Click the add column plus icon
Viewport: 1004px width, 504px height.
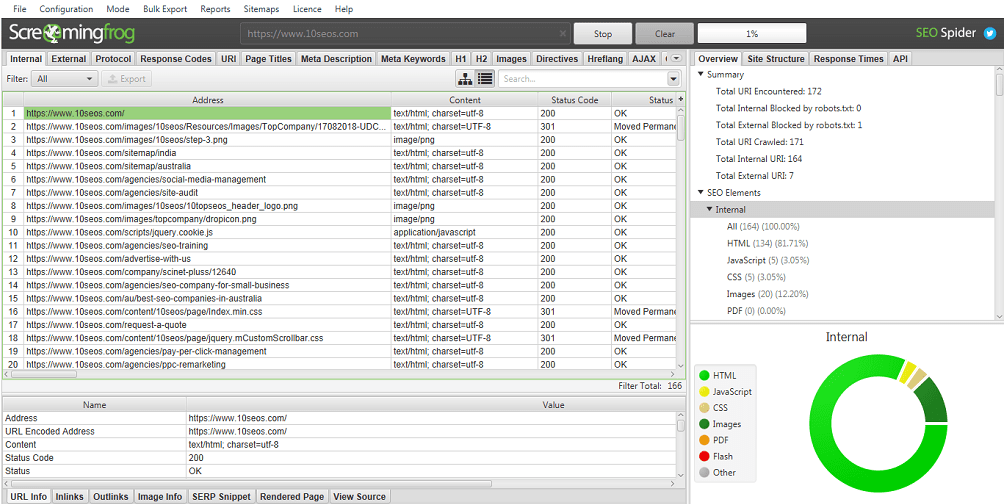[680, 99]
